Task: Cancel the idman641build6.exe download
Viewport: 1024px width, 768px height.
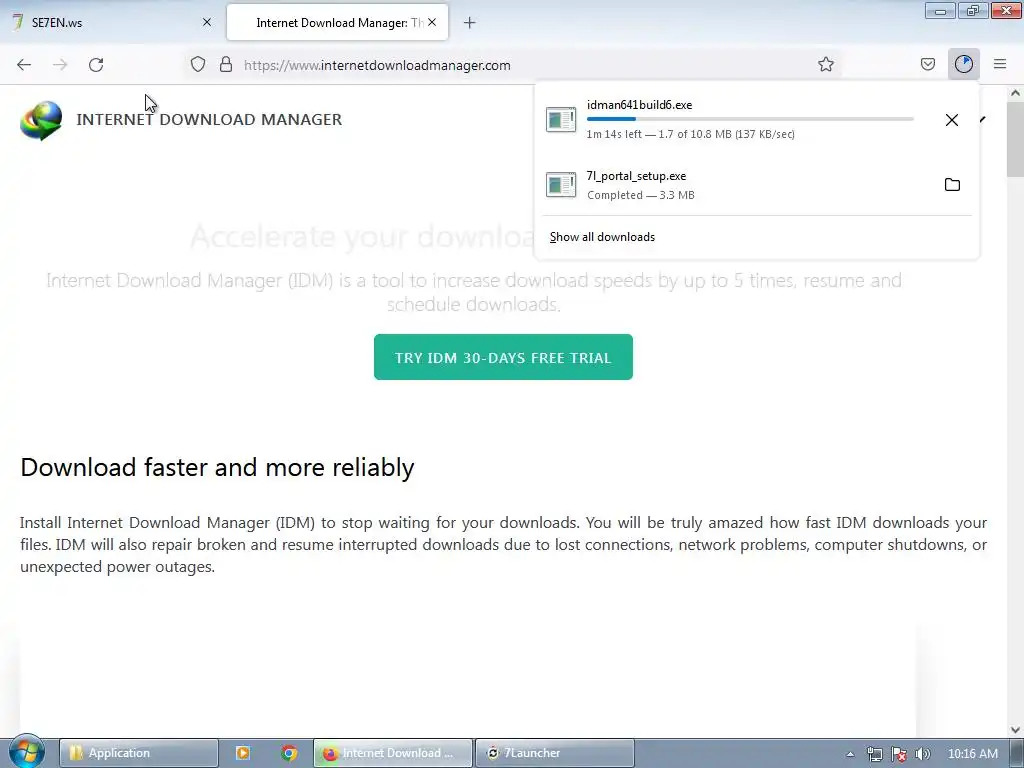Action: [x=952, y=120]
